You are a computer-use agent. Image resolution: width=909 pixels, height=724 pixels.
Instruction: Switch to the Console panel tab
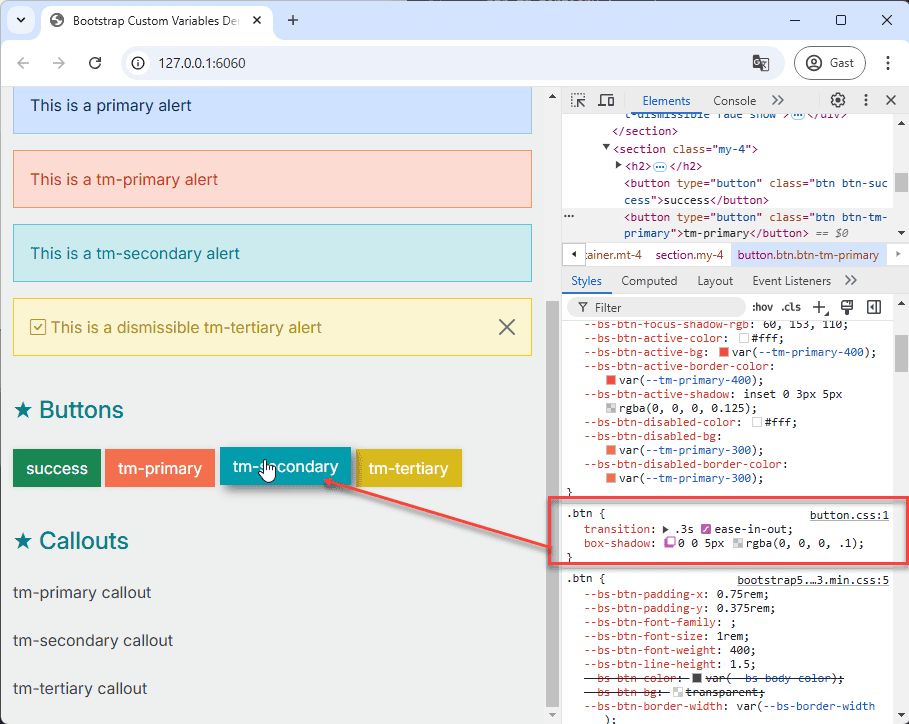(734, 100)
